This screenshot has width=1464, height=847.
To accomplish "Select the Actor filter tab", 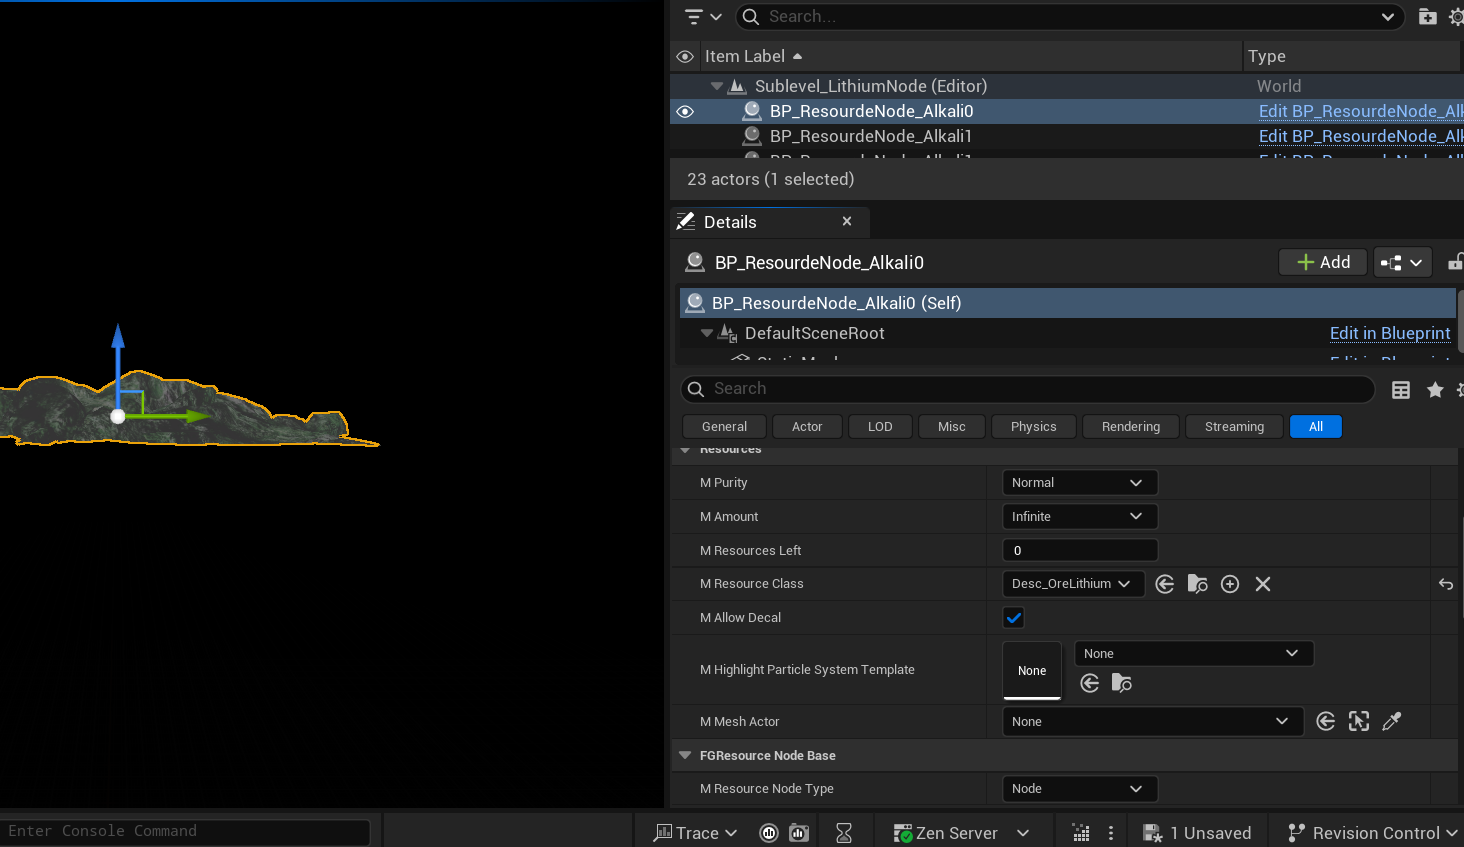I will pyautogui.click(x=807, y=427).
